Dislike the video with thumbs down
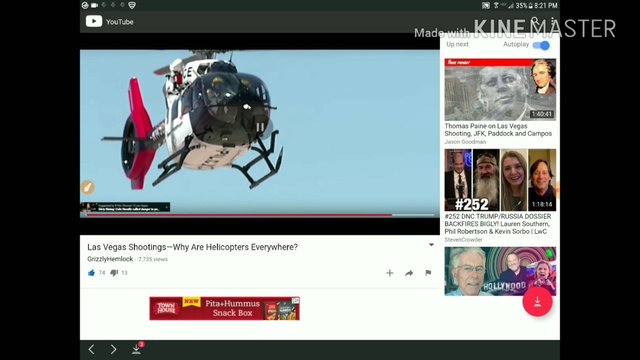 click(114, 273)
